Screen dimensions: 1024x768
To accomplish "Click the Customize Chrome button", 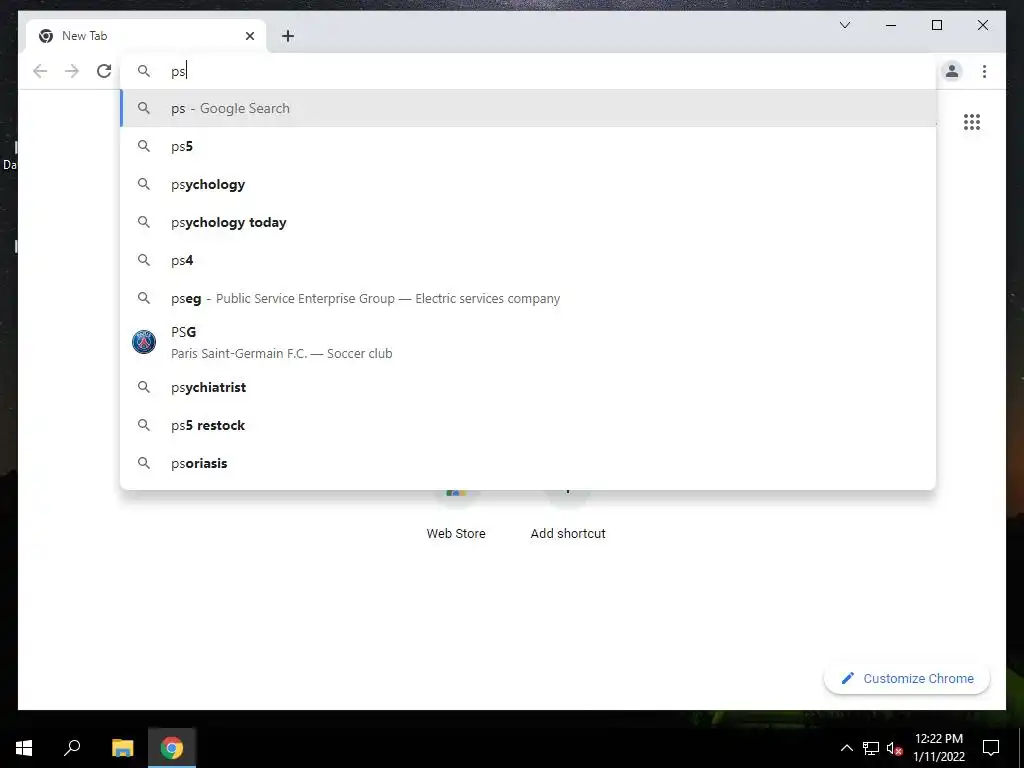I will (x=907, y=679).
